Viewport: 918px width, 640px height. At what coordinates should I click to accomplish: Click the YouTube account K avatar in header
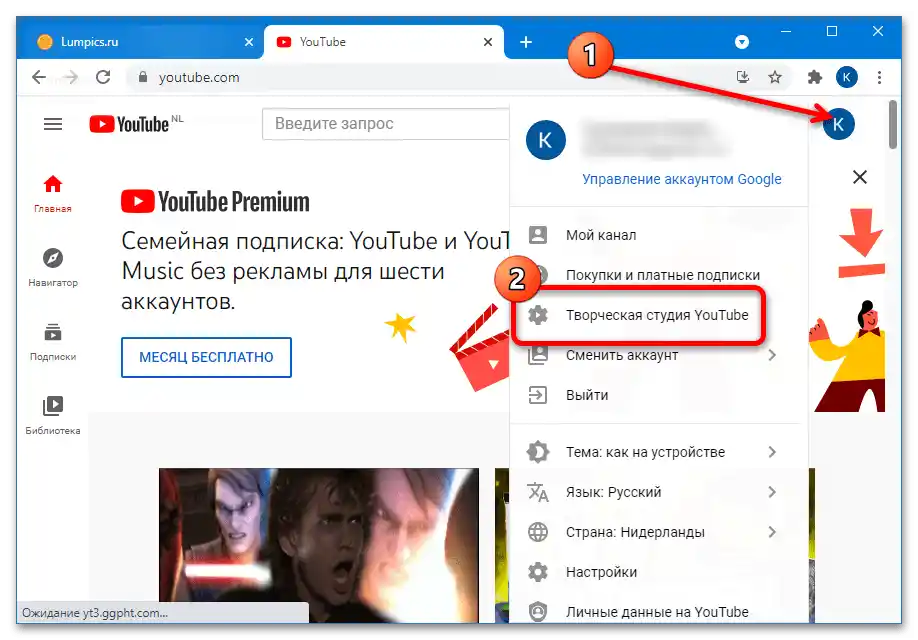point(838,124)
